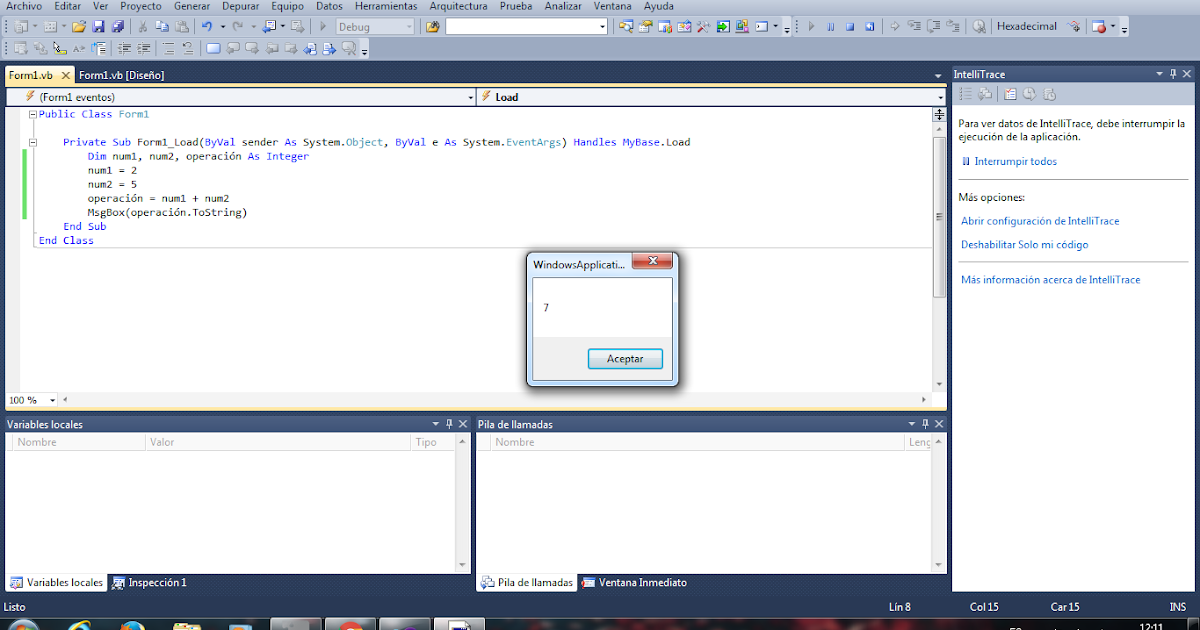Open the (Form1 eventos) dropdown

470,97
